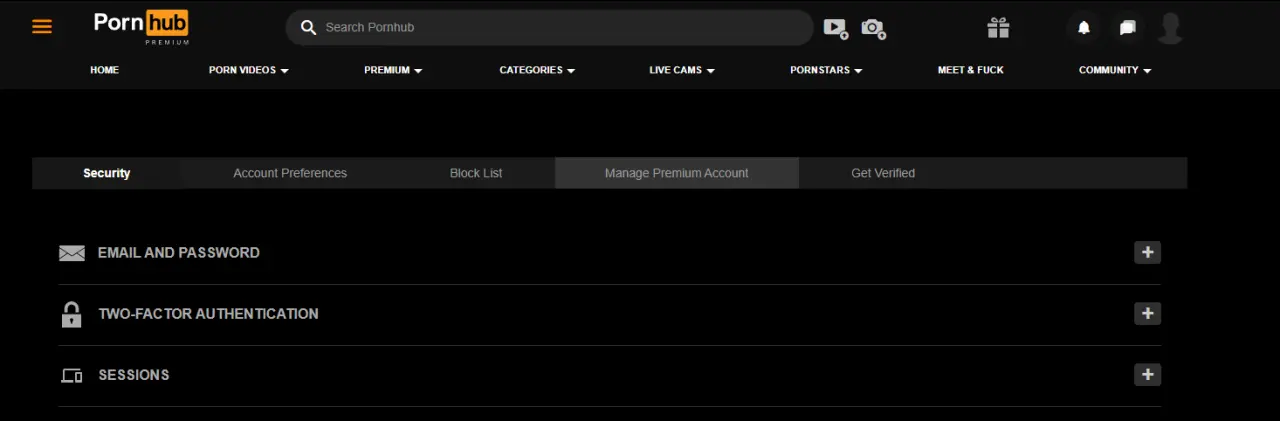1280x421 pixels.
Task: Expand Sessions with the plus button
Action: coord(1147,375)
